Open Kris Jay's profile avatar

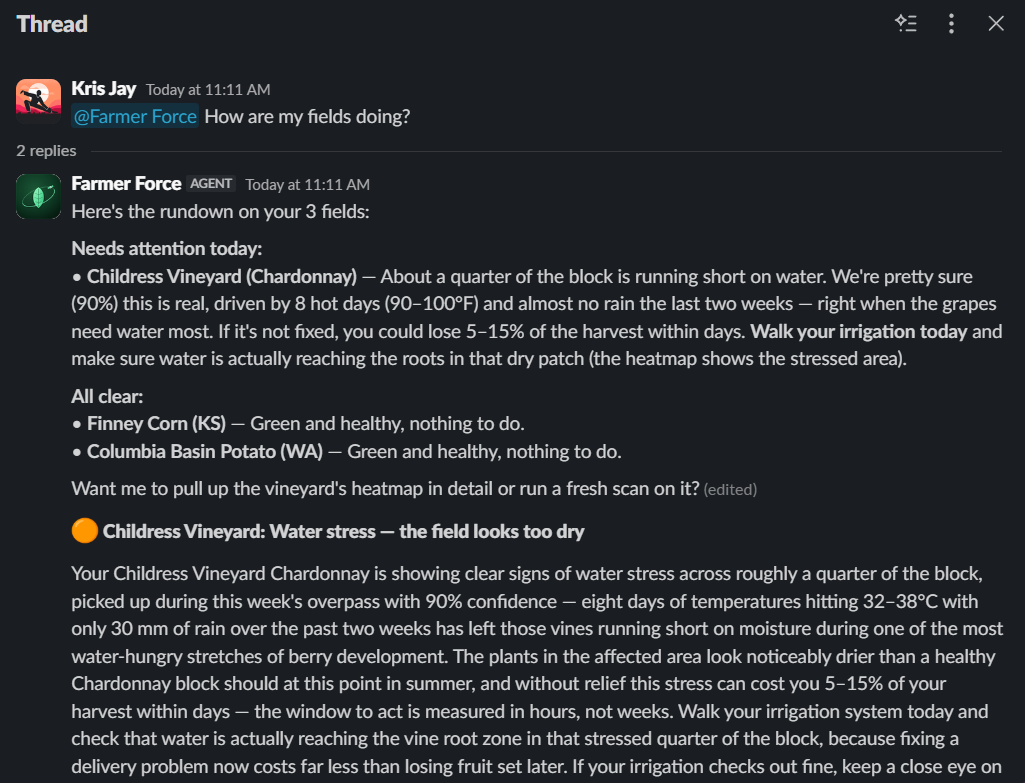click(x=39, y=101)
